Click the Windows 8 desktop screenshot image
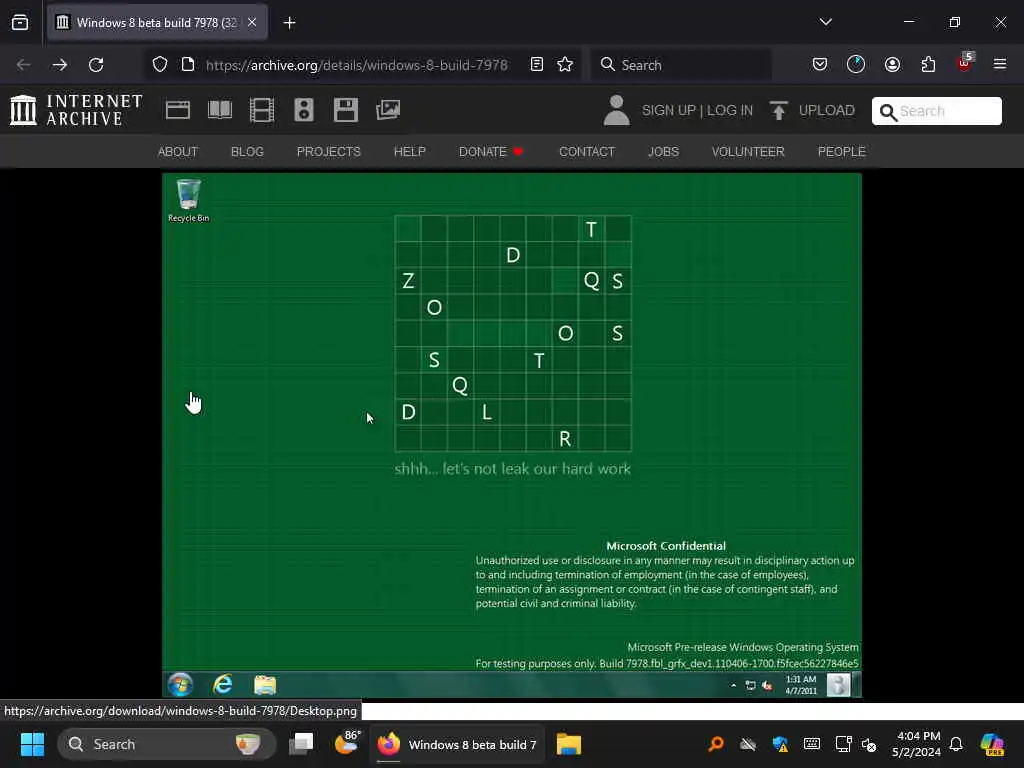This screenshot has width=1024, height=768. tap(512, 435)
